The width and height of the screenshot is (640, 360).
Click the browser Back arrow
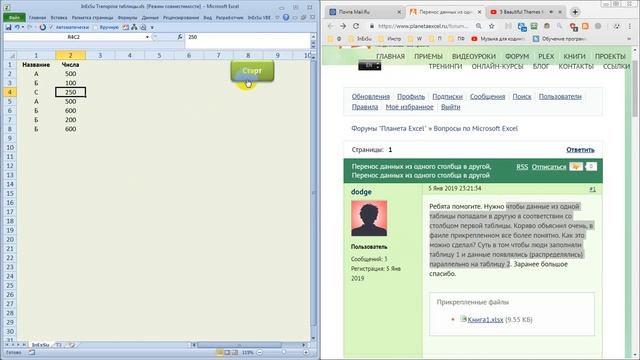[x=330, y=26]
